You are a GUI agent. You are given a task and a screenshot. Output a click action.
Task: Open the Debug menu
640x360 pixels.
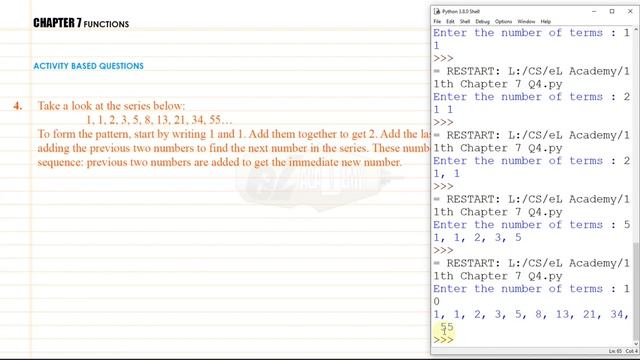point(482,22)
